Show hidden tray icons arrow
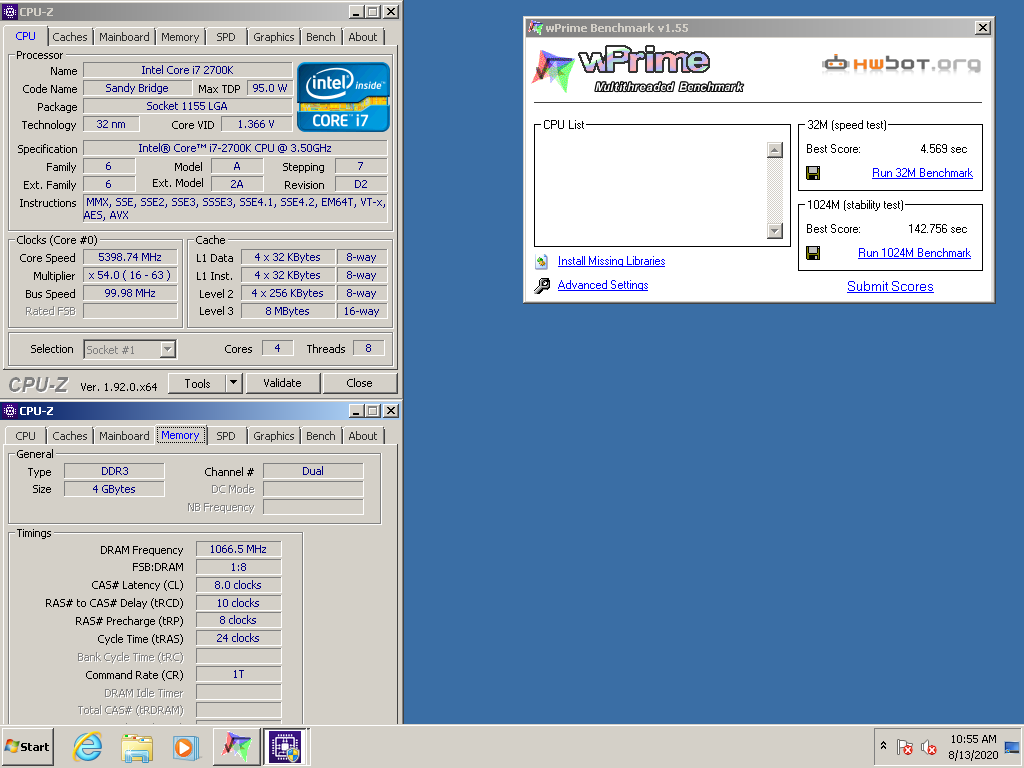 [884, 746]
